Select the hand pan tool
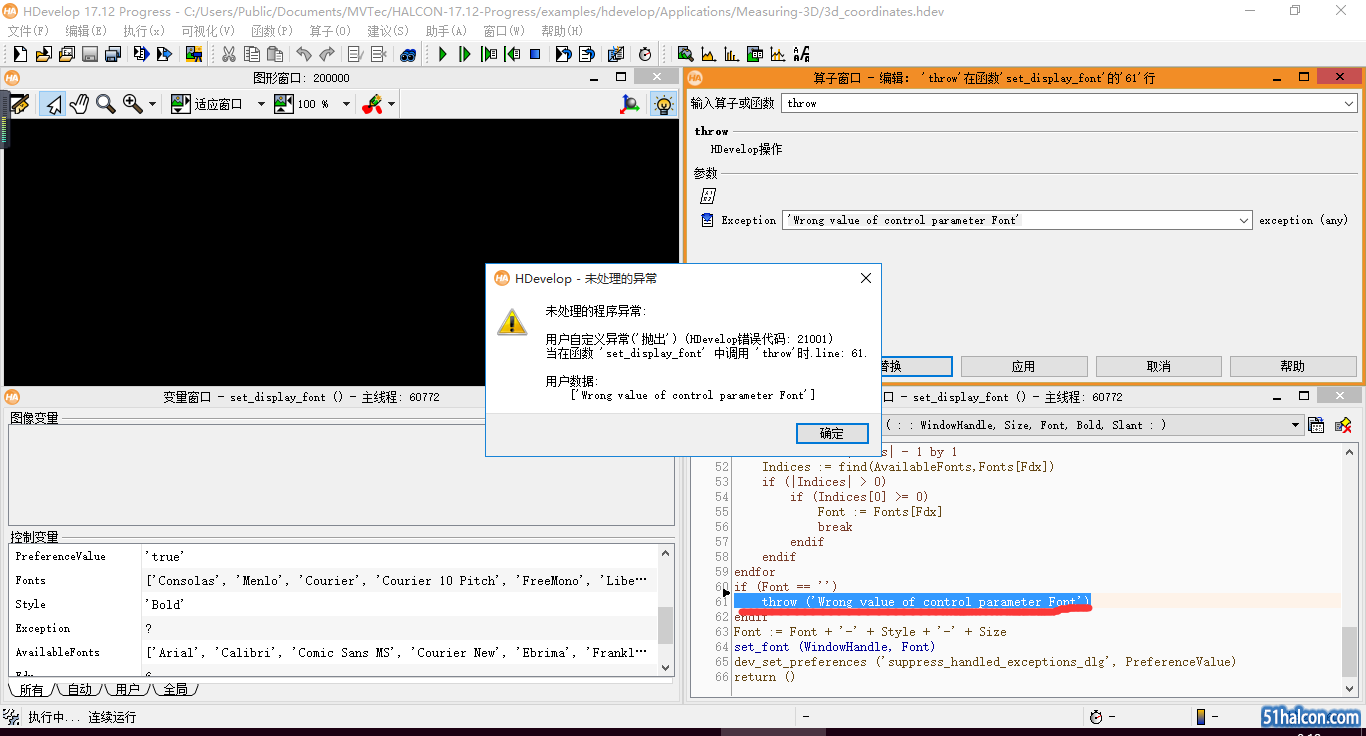The image size is (1366, 736). pyautogui.click(x=80, y=104)
